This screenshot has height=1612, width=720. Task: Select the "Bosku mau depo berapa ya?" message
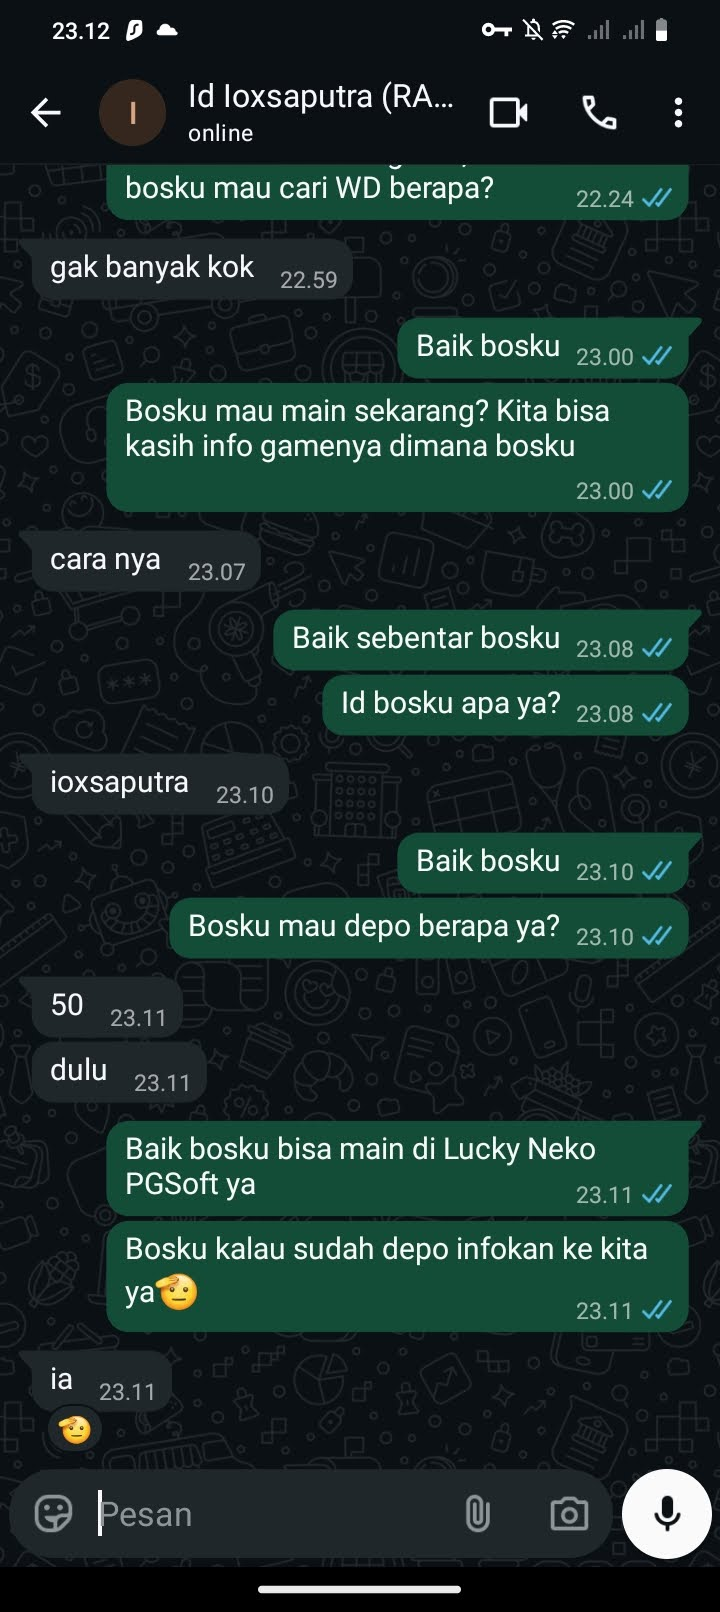pyautogui.click(x=428, y=928)
